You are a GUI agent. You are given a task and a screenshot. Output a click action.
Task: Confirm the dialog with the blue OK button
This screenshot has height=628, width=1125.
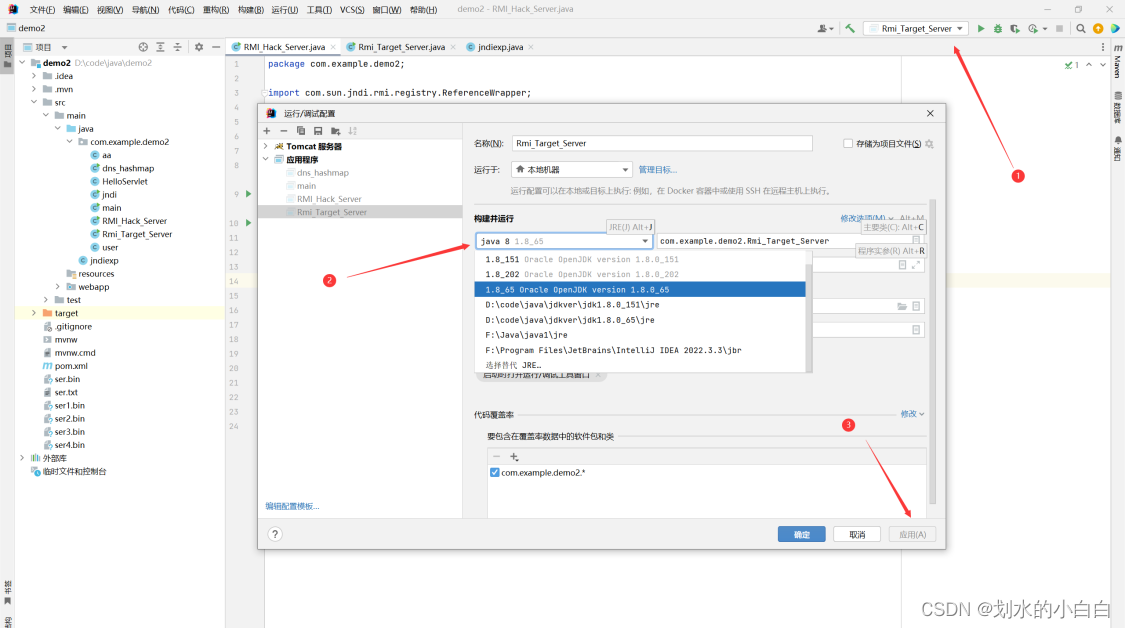(x=801, y=535)
